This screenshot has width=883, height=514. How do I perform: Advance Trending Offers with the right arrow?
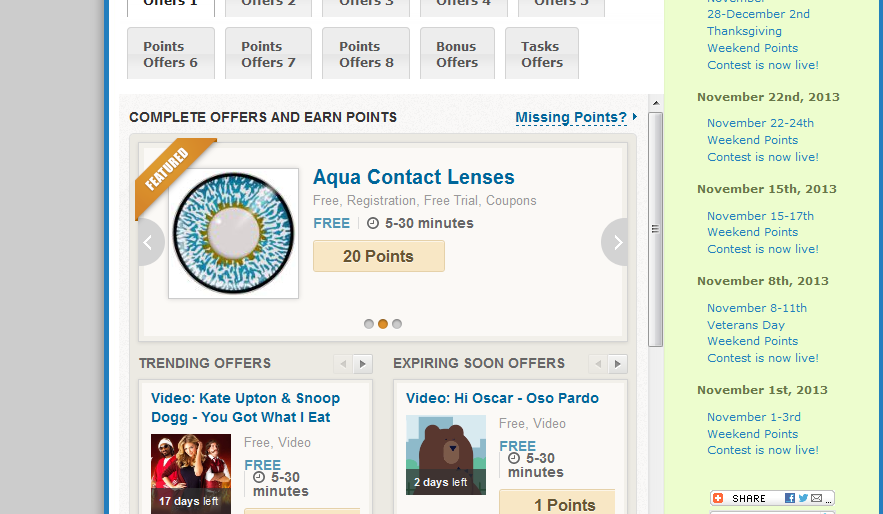click(362, 364)
